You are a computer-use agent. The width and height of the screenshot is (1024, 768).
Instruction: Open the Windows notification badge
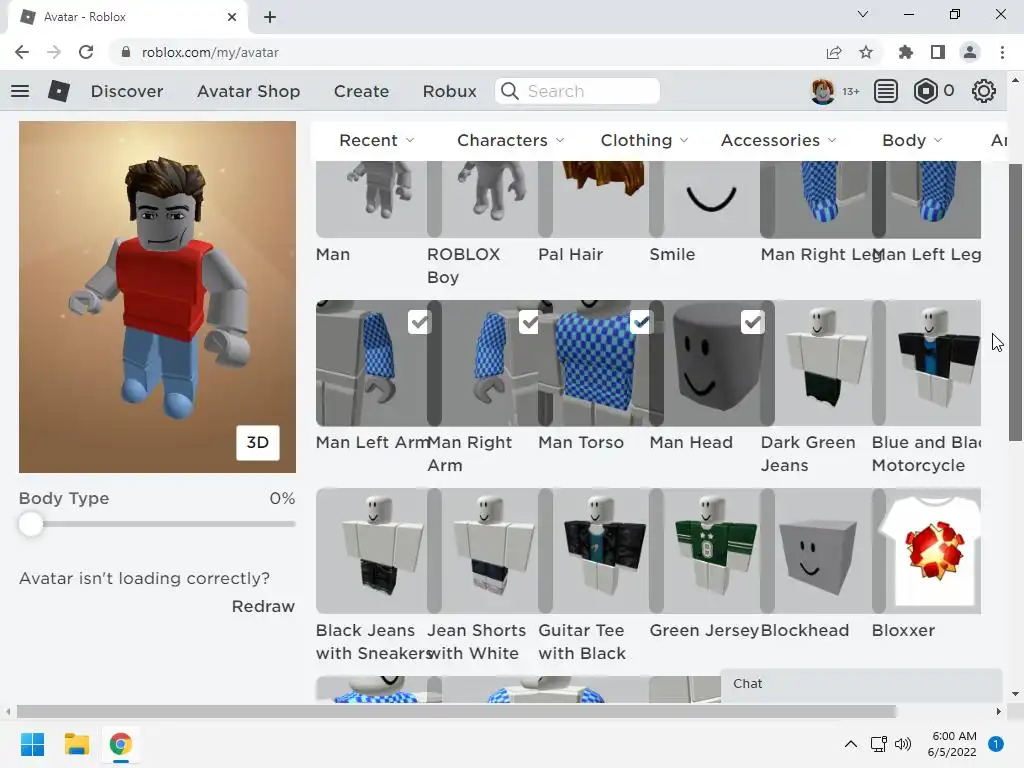[996, 744]
